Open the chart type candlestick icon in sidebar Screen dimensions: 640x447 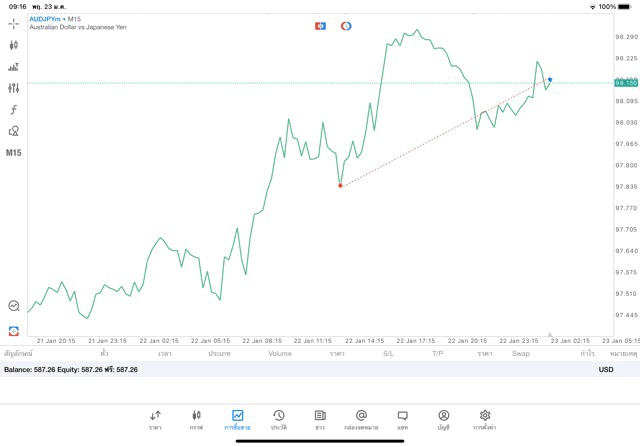click(14, 45)
